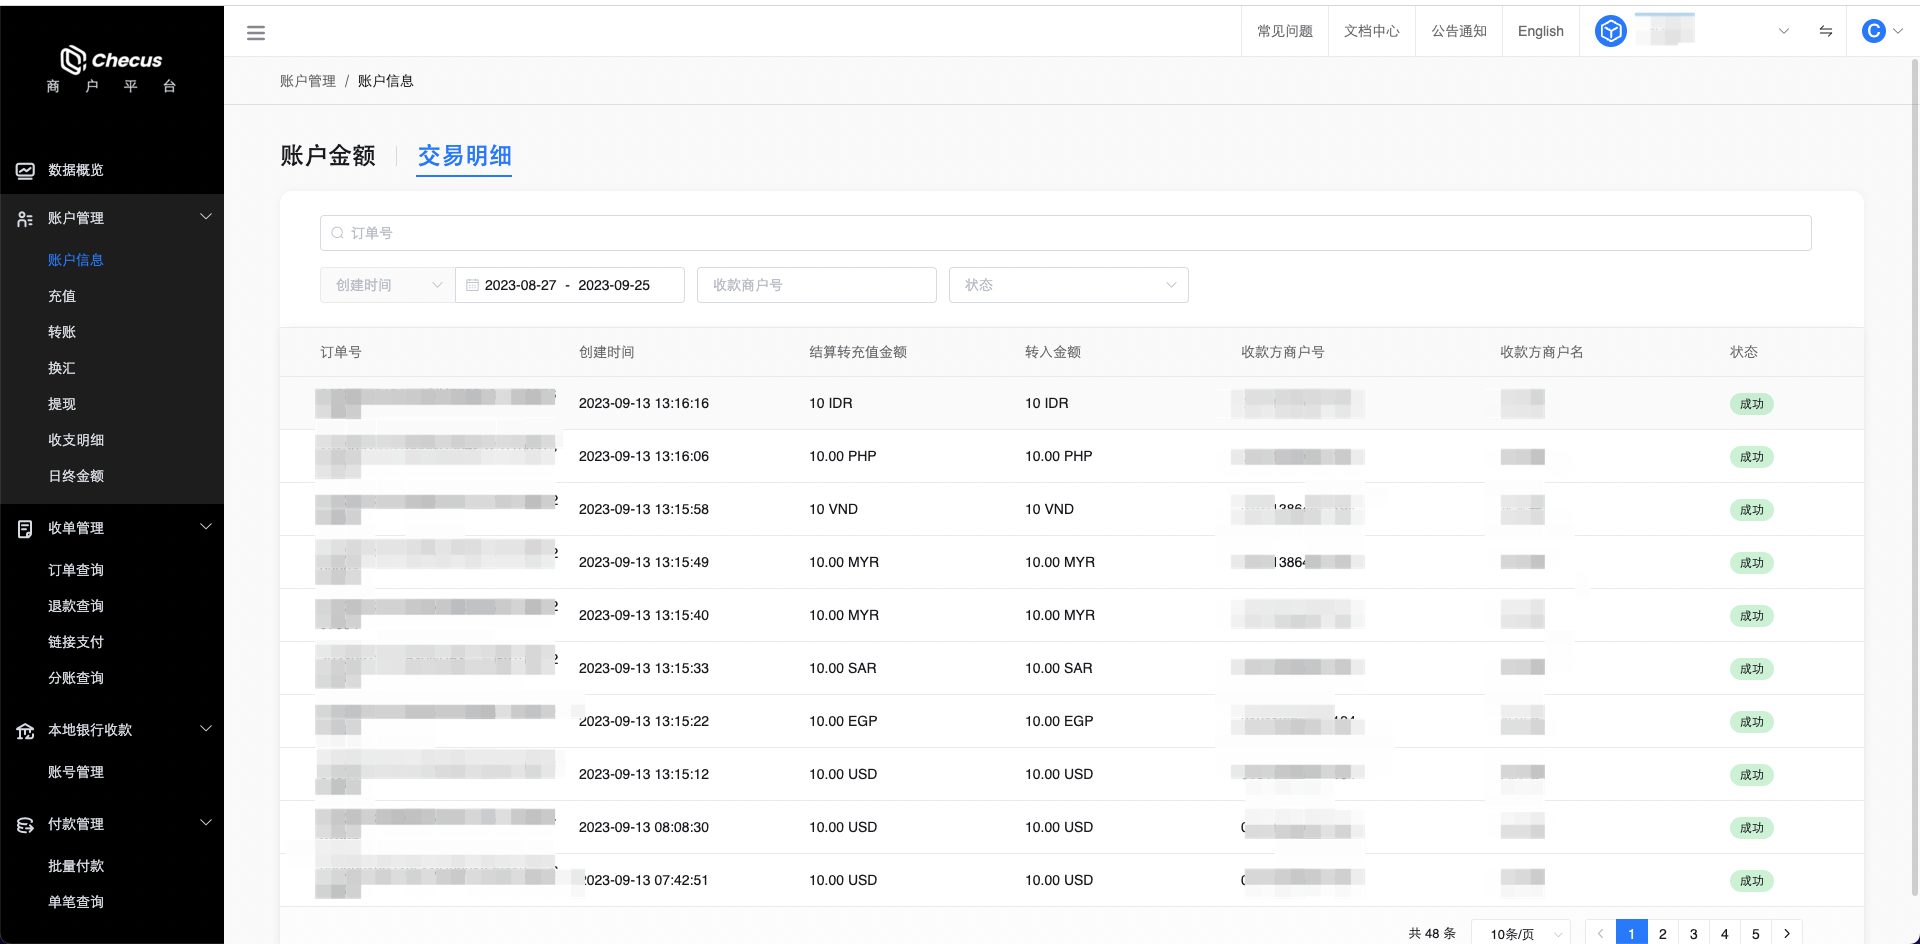Expand the user avatar dropdown arrow
Image resolution: width=1920 pixels, height=944 pixels.
click(x=1898, y=31)
